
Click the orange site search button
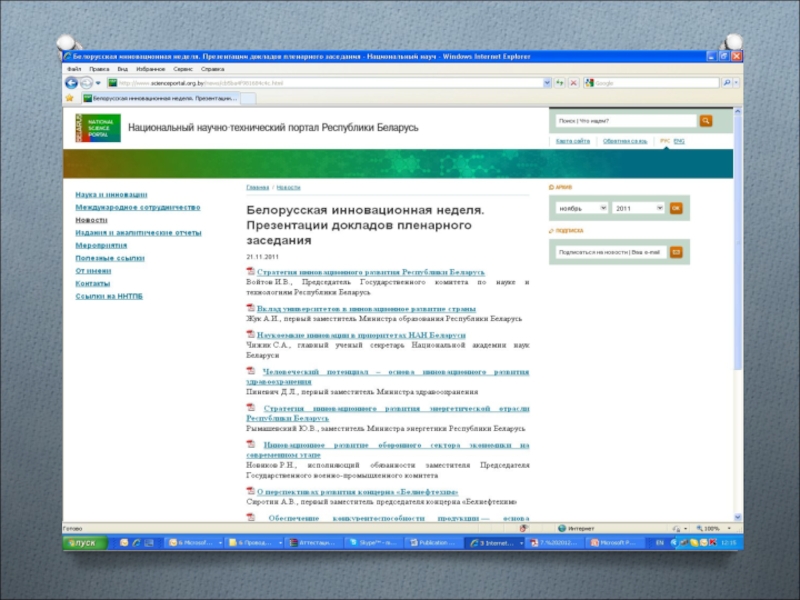pos(706,121)
